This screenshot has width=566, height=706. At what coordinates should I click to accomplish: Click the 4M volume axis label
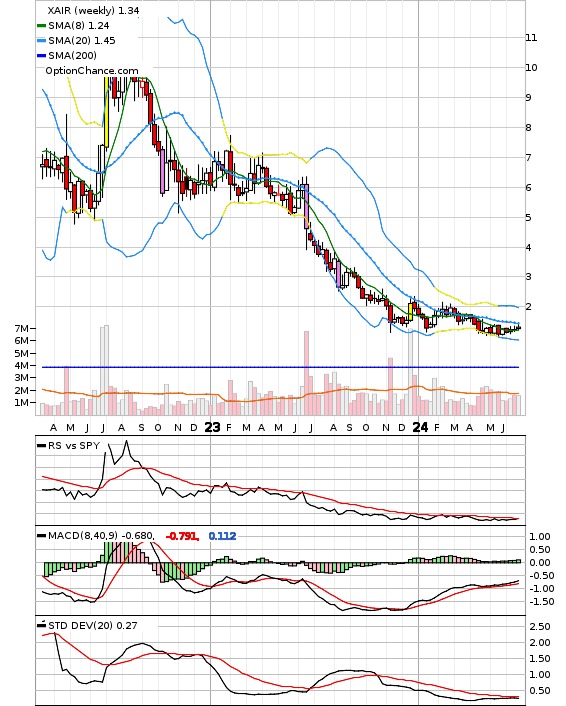[21, 366]
